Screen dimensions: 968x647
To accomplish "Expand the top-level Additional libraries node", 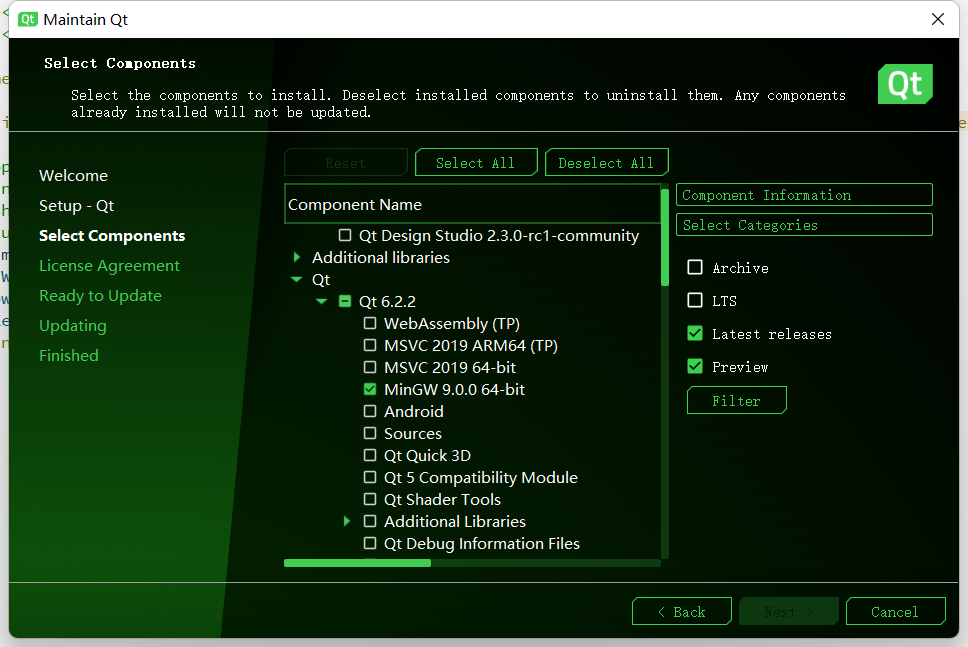I will [x=297, y=257].
